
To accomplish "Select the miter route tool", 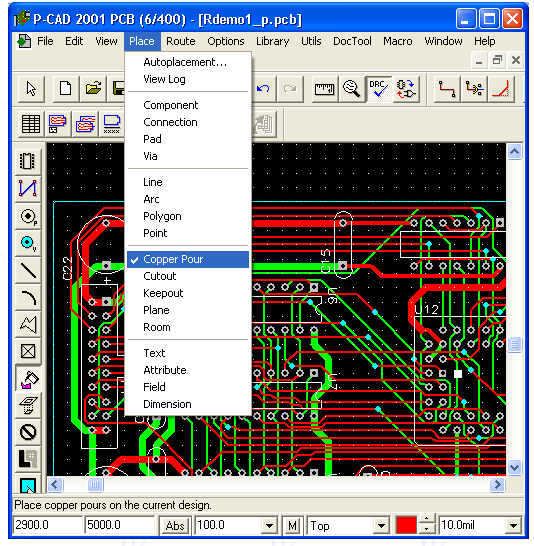I will pos(501,89).
